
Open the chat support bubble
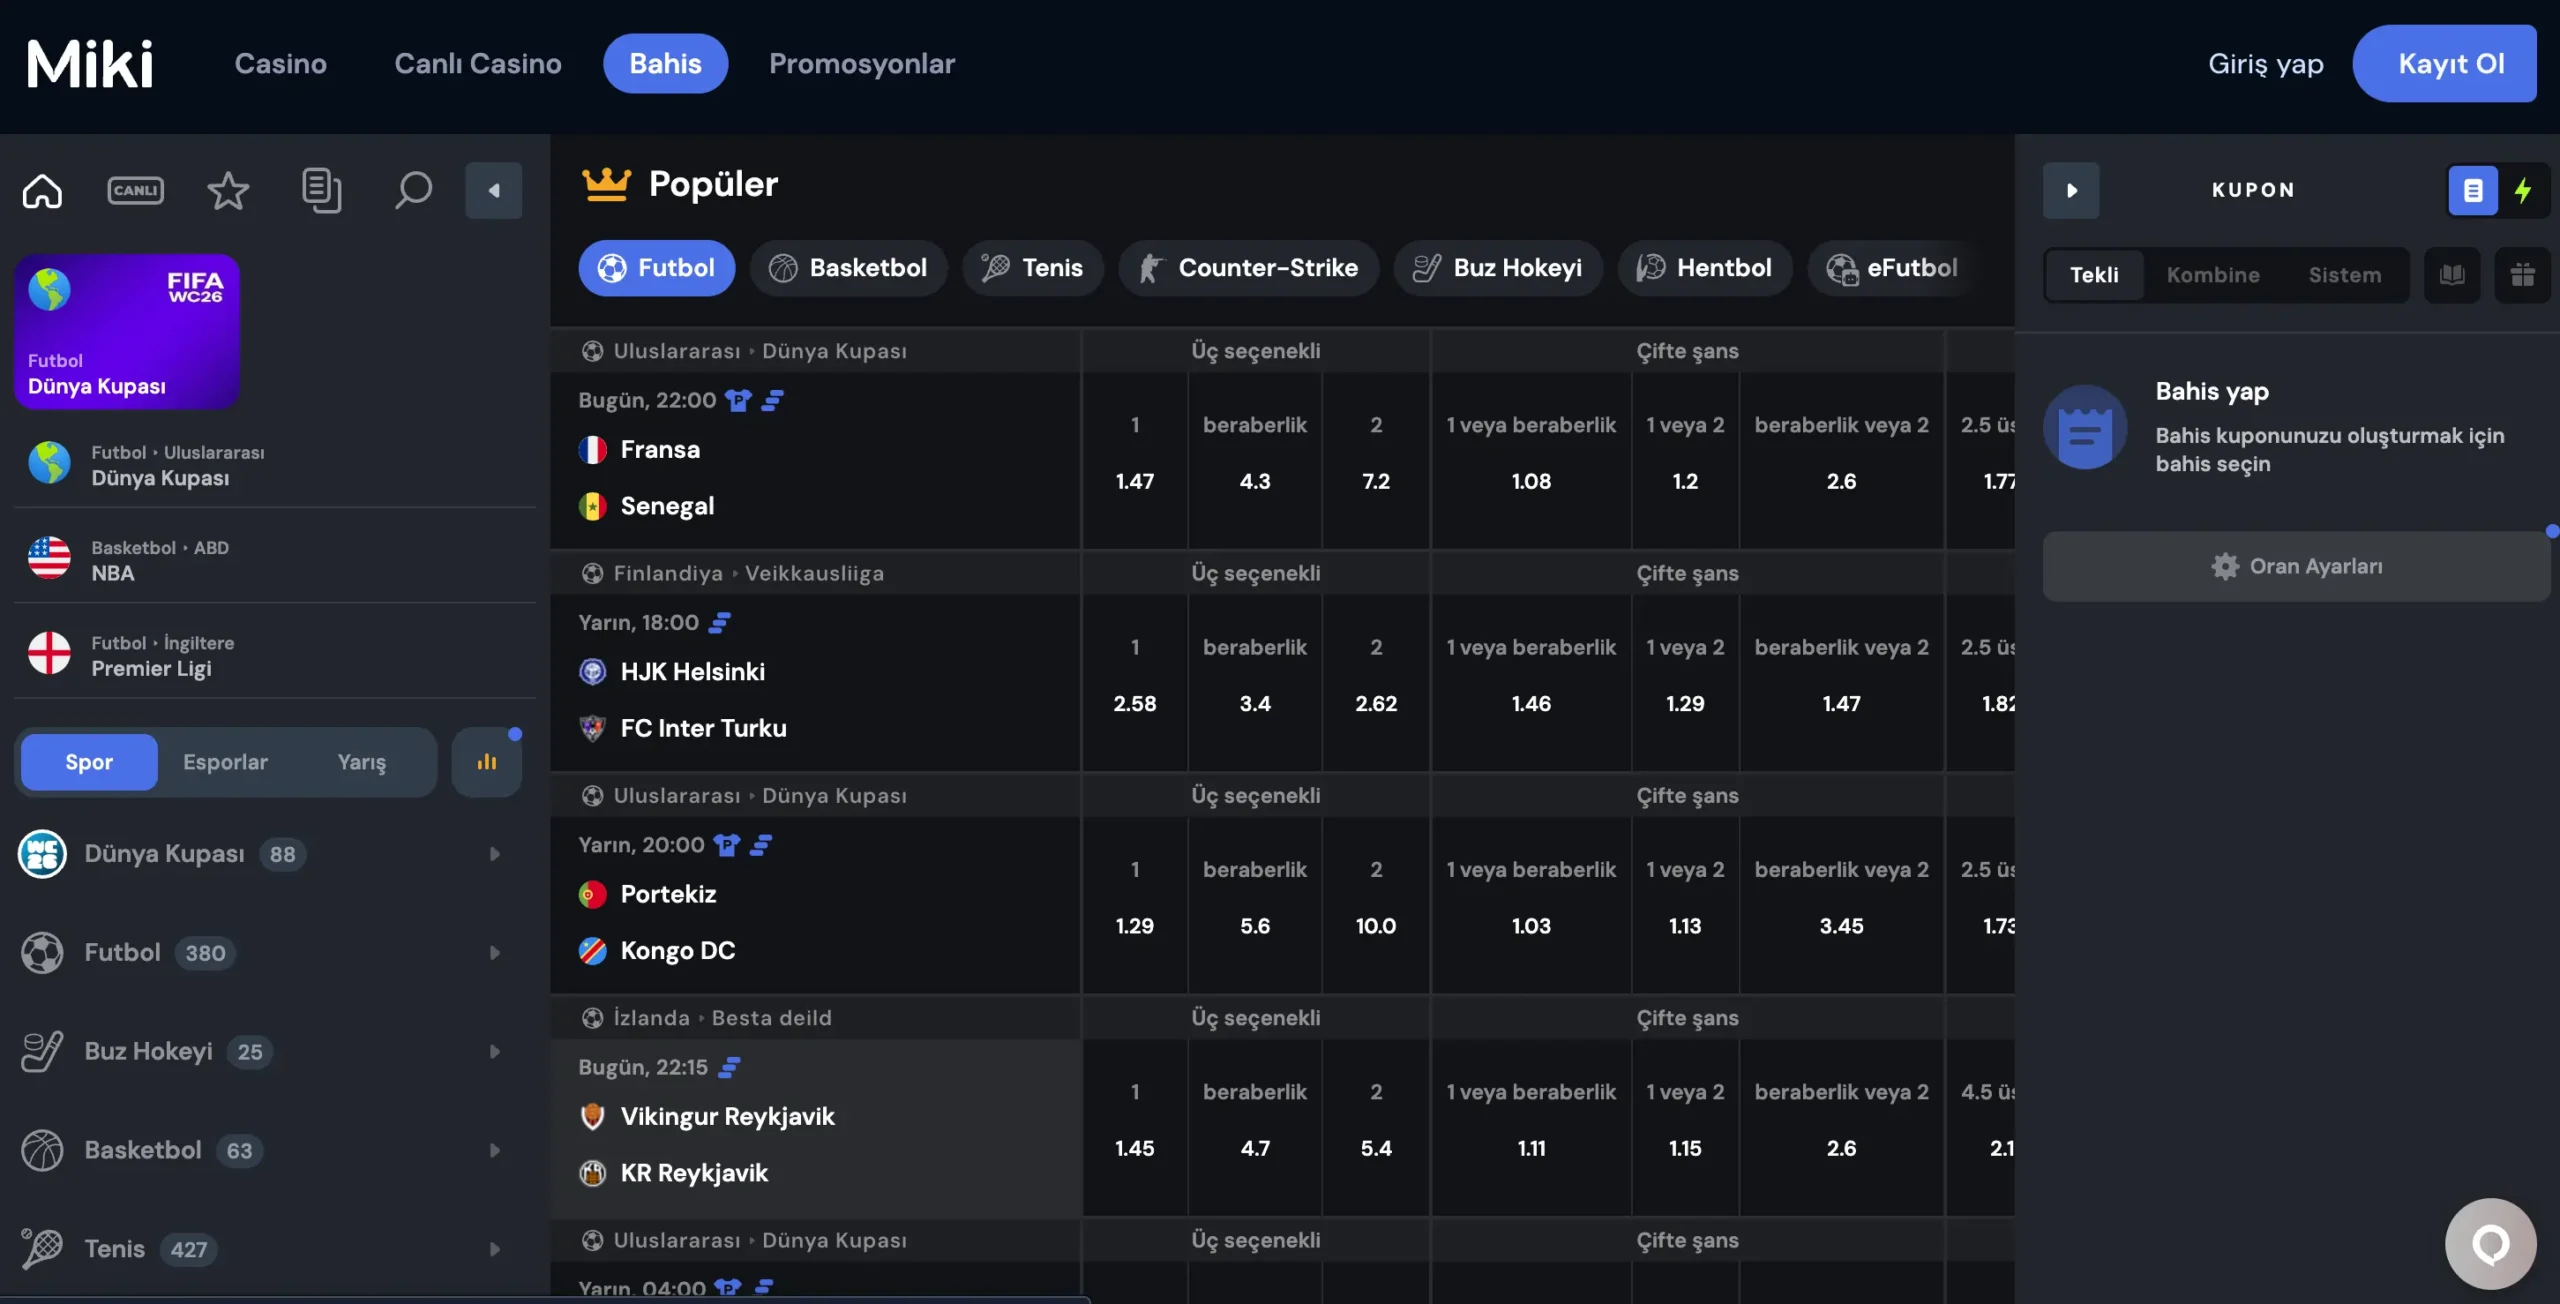(x=2490, y=1244)
